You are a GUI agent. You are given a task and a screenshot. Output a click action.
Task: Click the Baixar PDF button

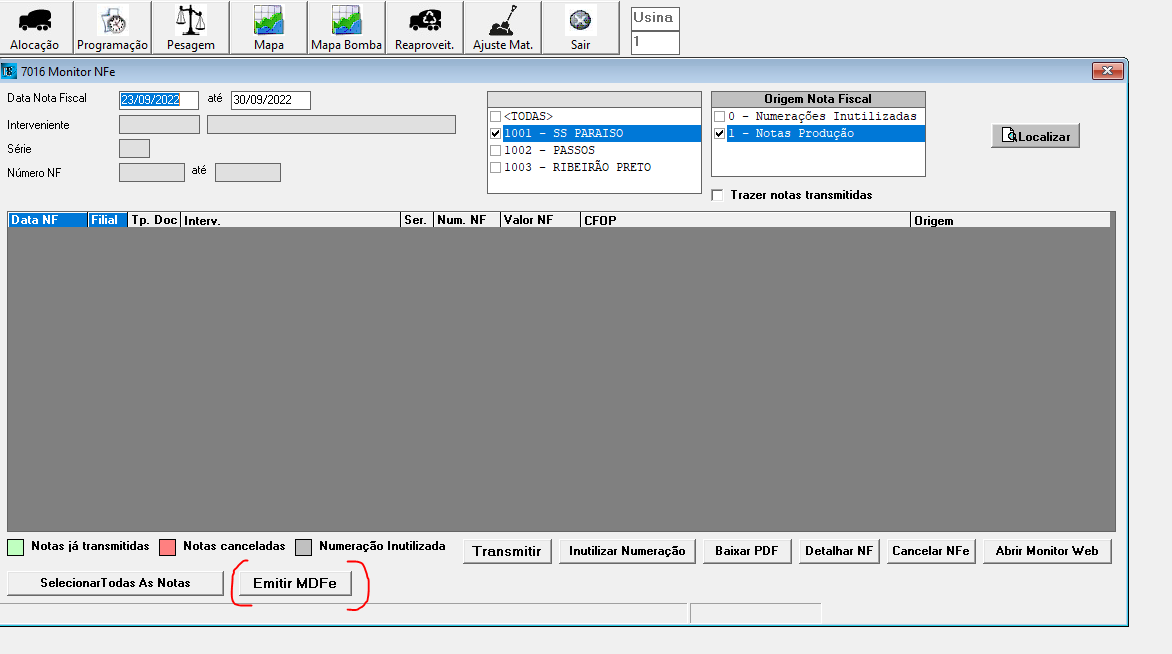[747, 551]
